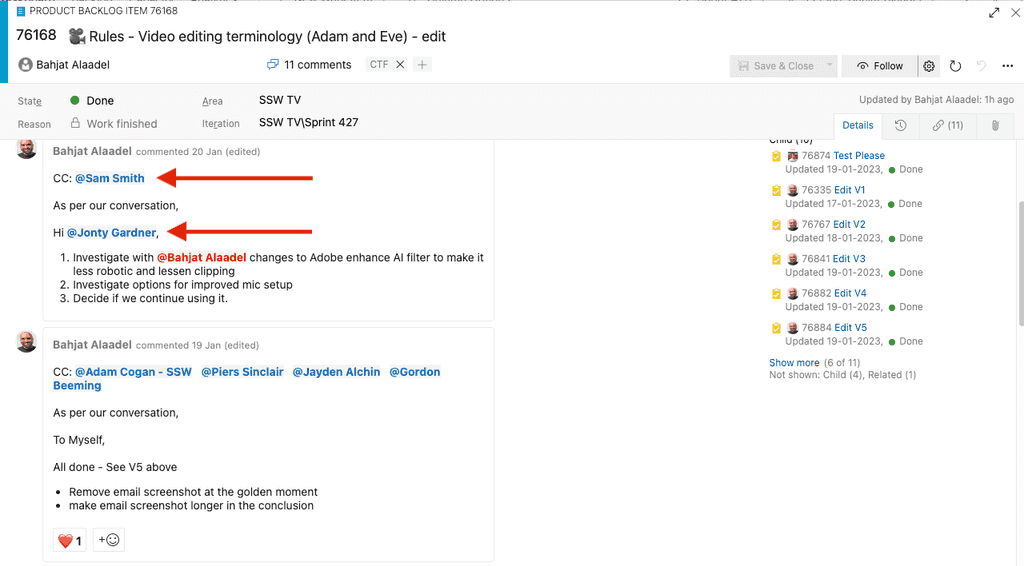Click the work item title field

pyautogui.click(x=267, y=37)
